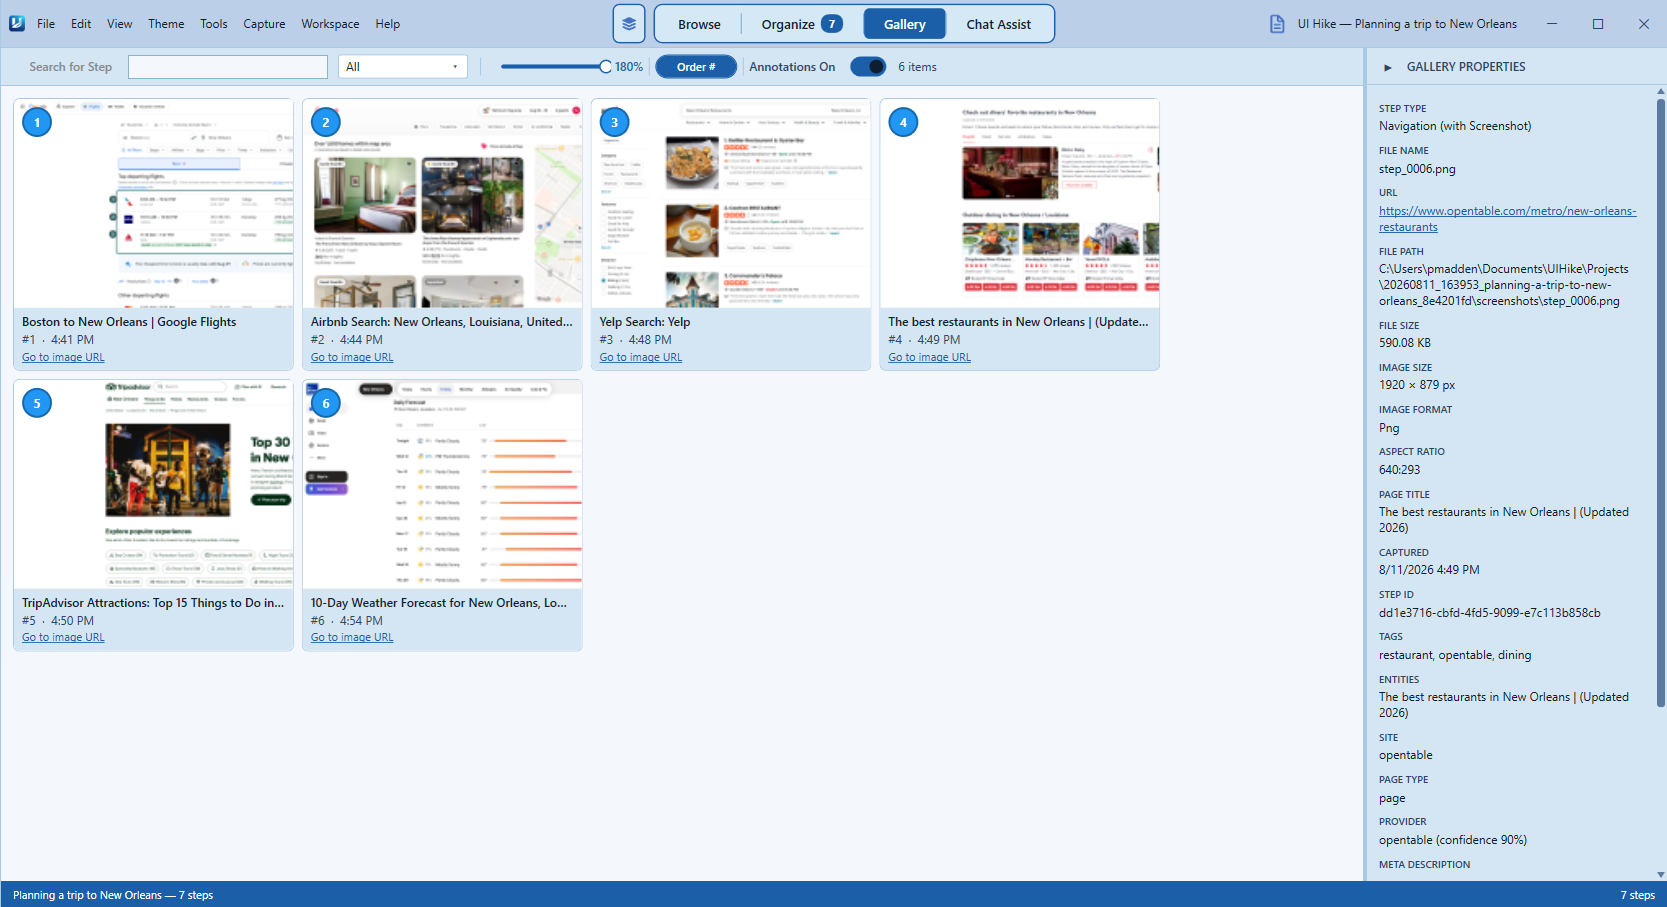Click the step_0006.png file name value

pos(1417,169)
